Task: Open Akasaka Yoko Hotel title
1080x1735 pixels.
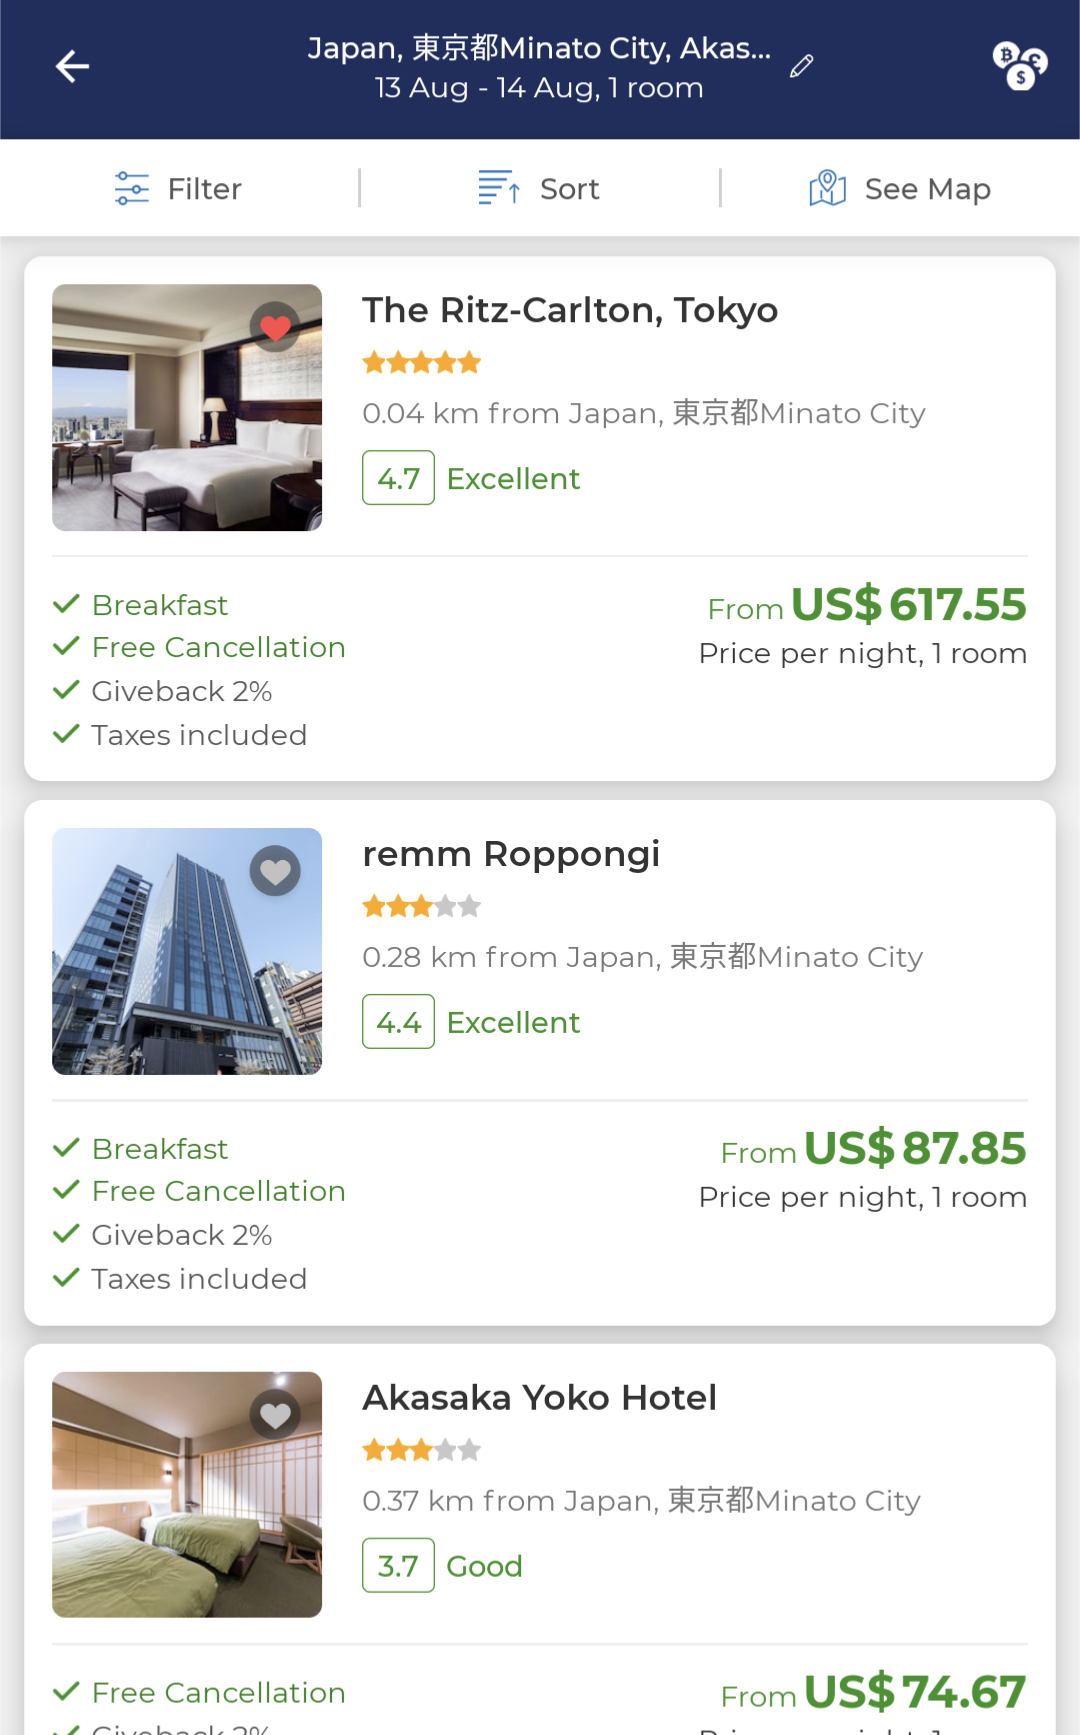Action: [539, 1397]
